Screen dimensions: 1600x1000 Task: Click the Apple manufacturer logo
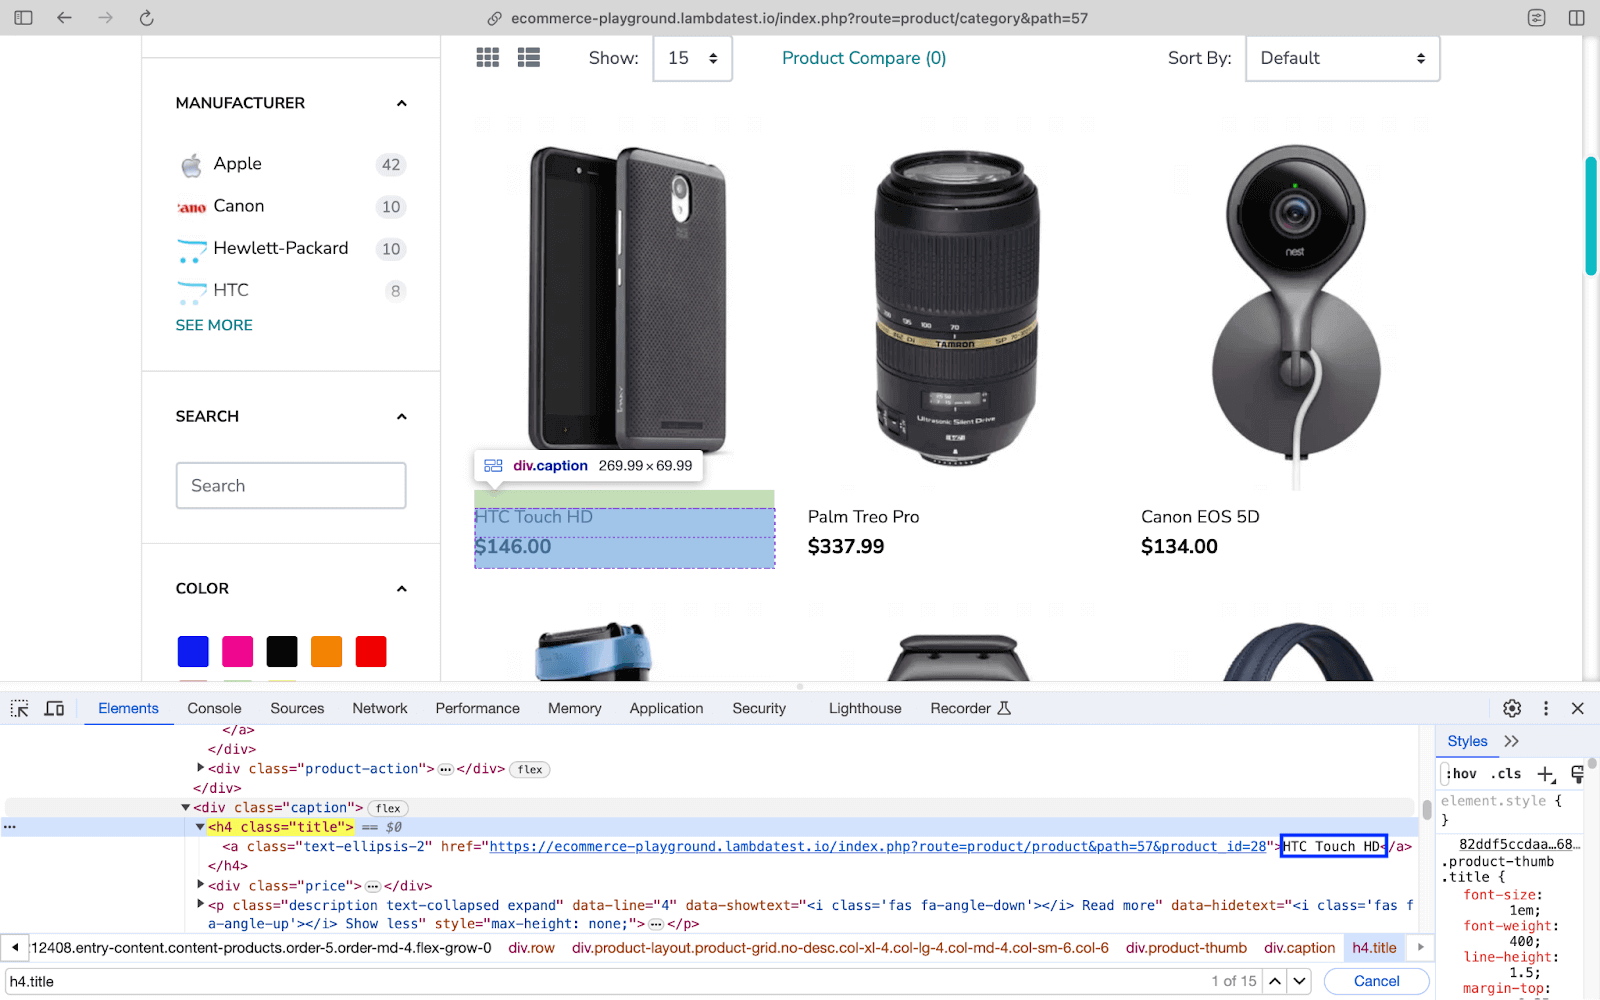pos(191,165)
